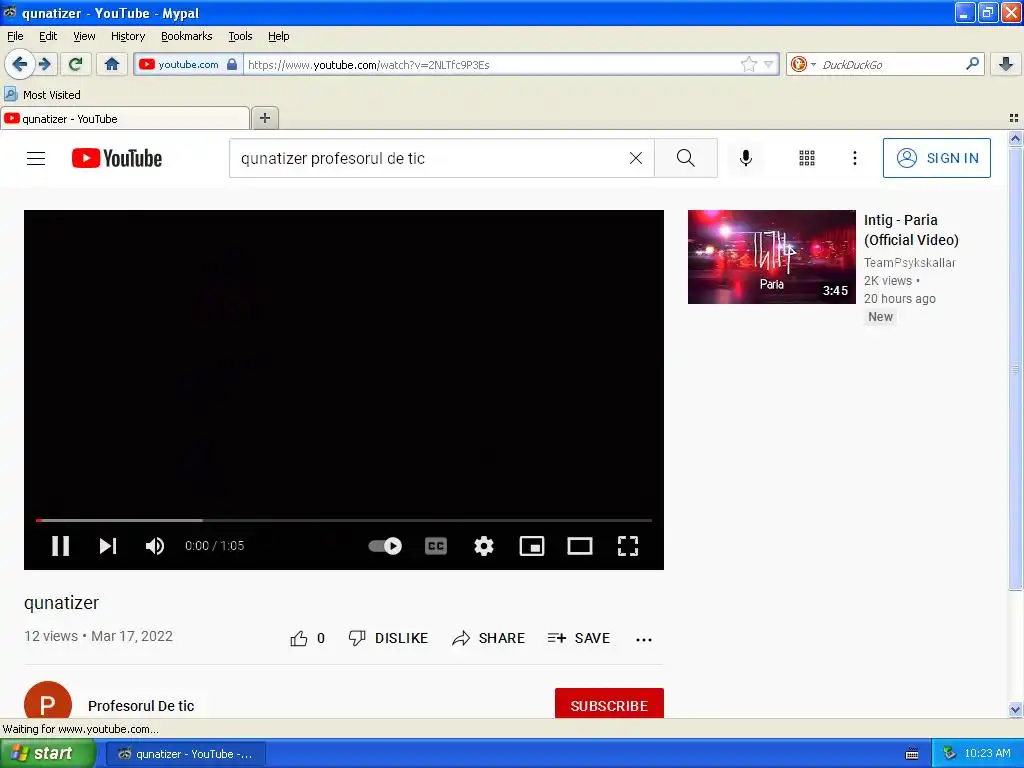Screen dimensions: 1024x768
Task: Clear the YouTube search query
Action: tap(635, 158)
